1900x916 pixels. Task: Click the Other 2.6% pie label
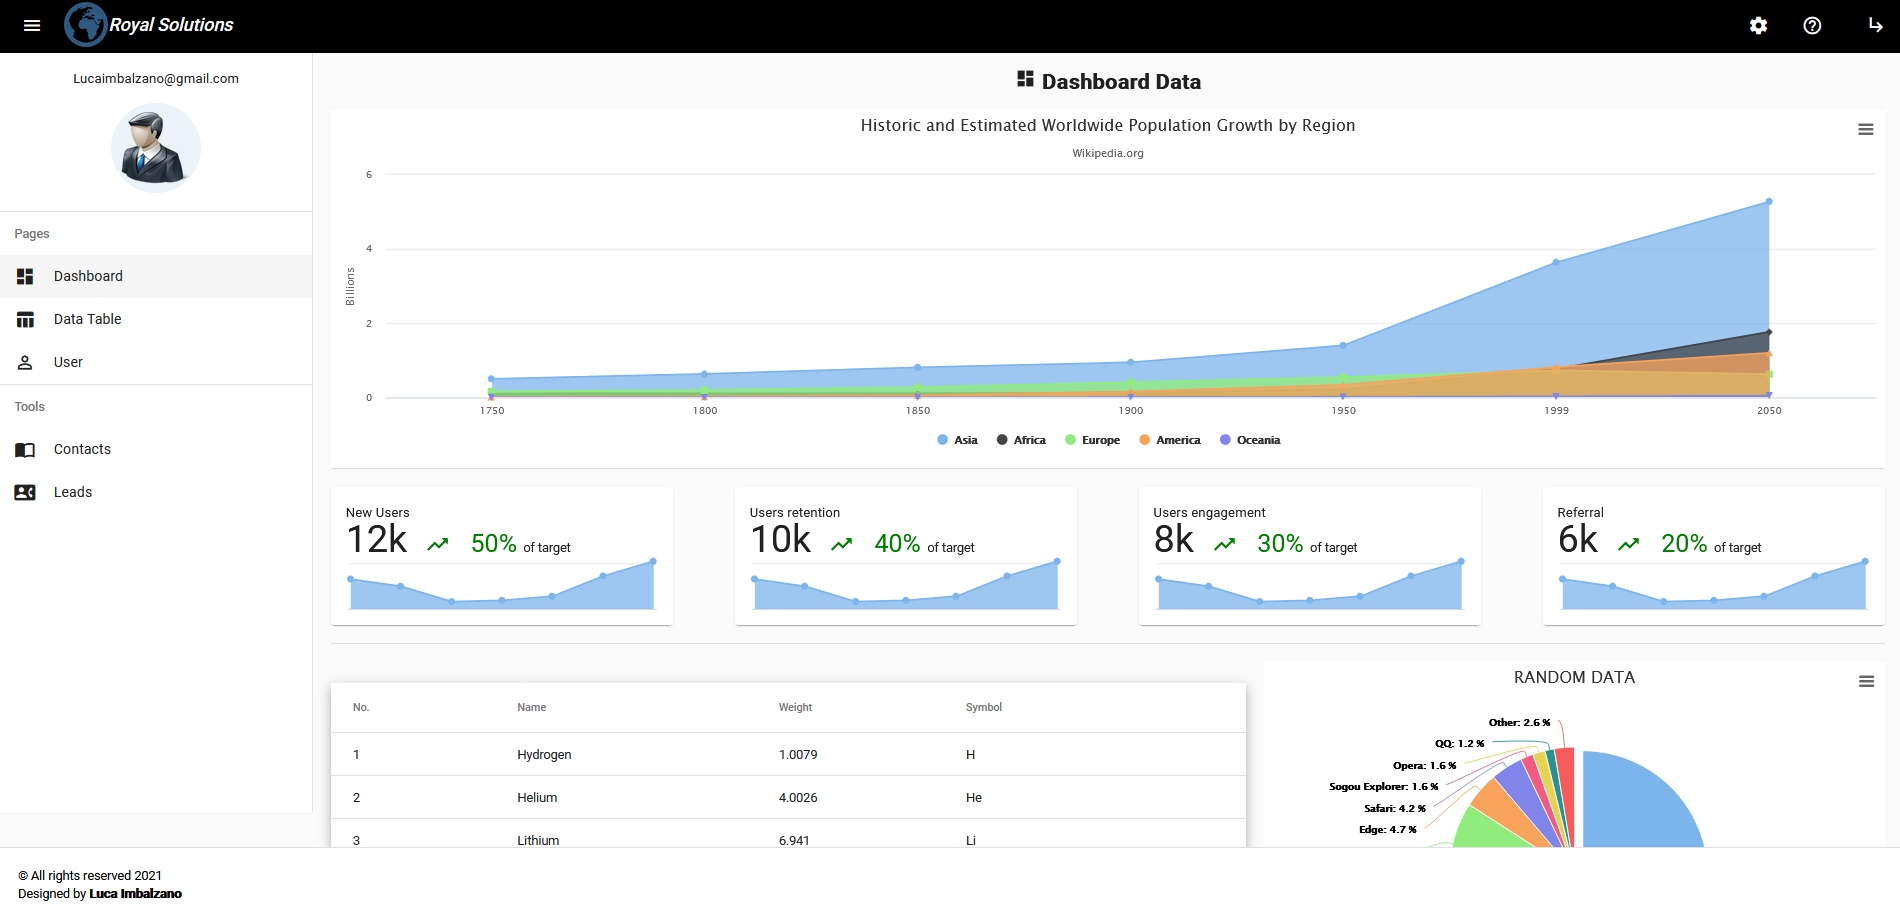coord(1520,723)
